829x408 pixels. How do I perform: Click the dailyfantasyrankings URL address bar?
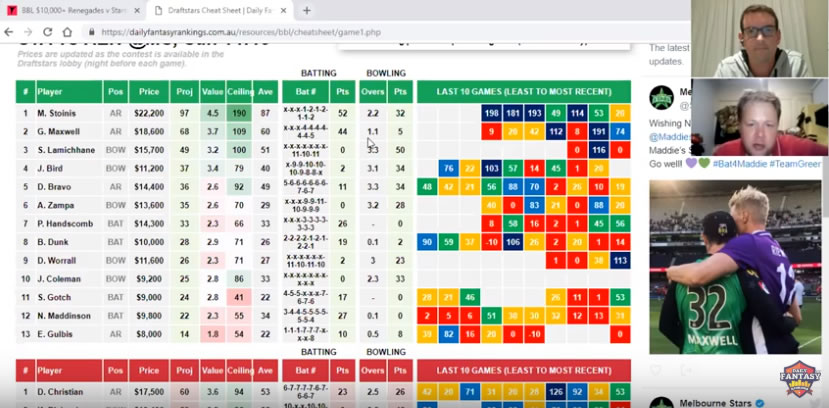(241, 32)
